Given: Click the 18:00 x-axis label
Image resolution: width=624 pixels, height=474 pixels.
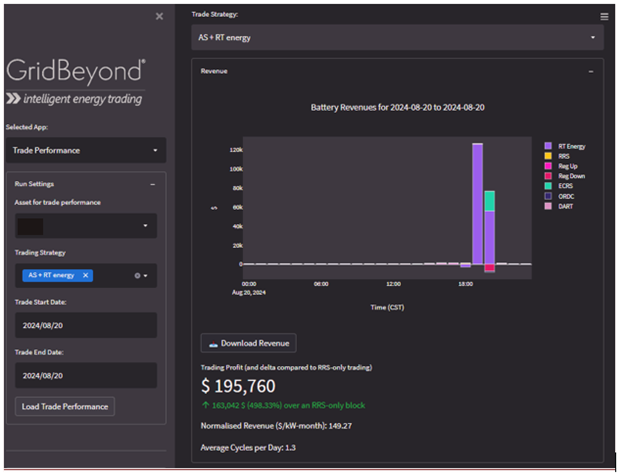Looking at the screenshot, I should pyautogui.click(x=465, y=284).
